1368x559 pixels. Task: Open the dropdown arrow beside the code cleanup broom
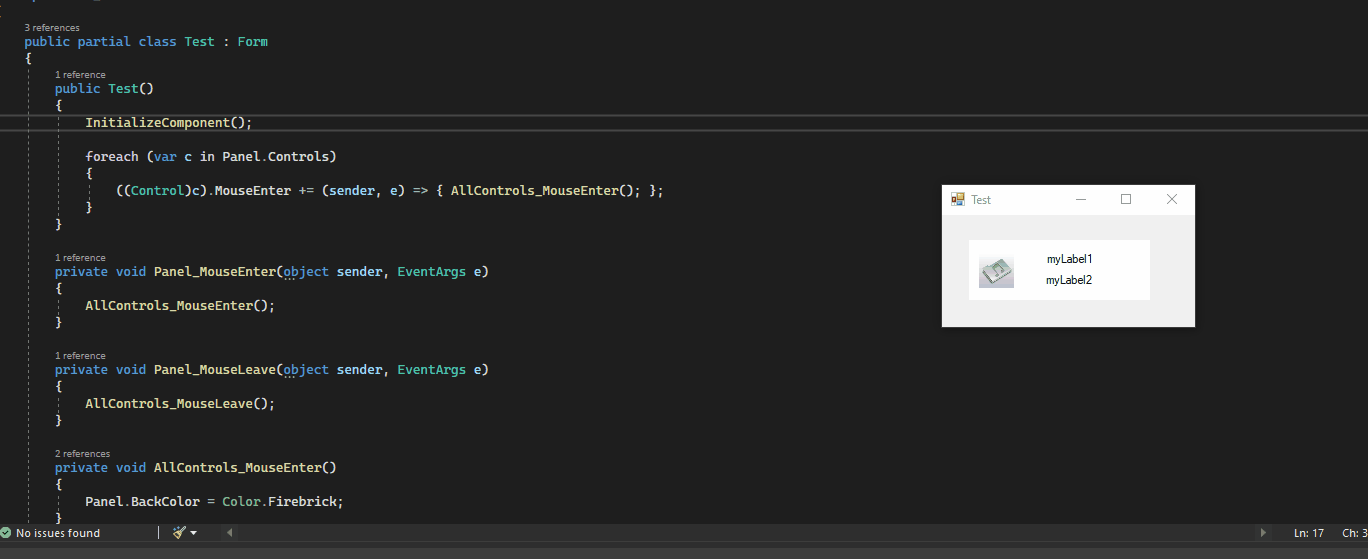193,533
